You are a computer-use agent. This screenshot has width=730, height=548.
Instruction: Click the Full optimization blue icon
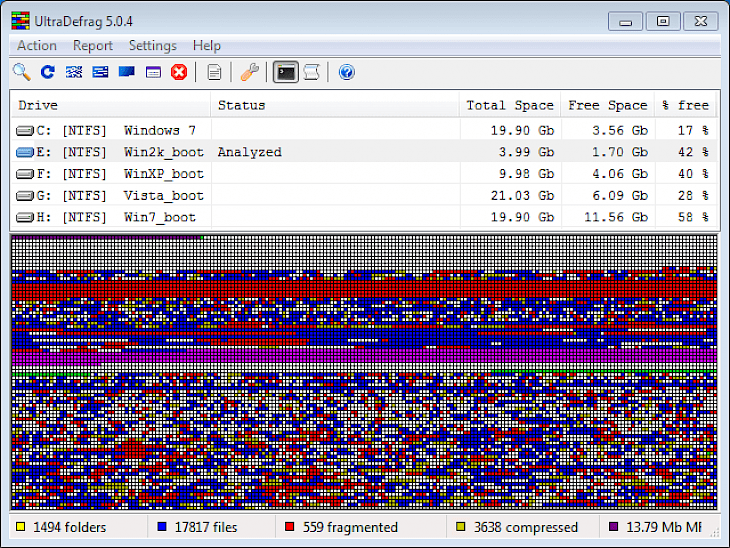(x=127, y=72)
